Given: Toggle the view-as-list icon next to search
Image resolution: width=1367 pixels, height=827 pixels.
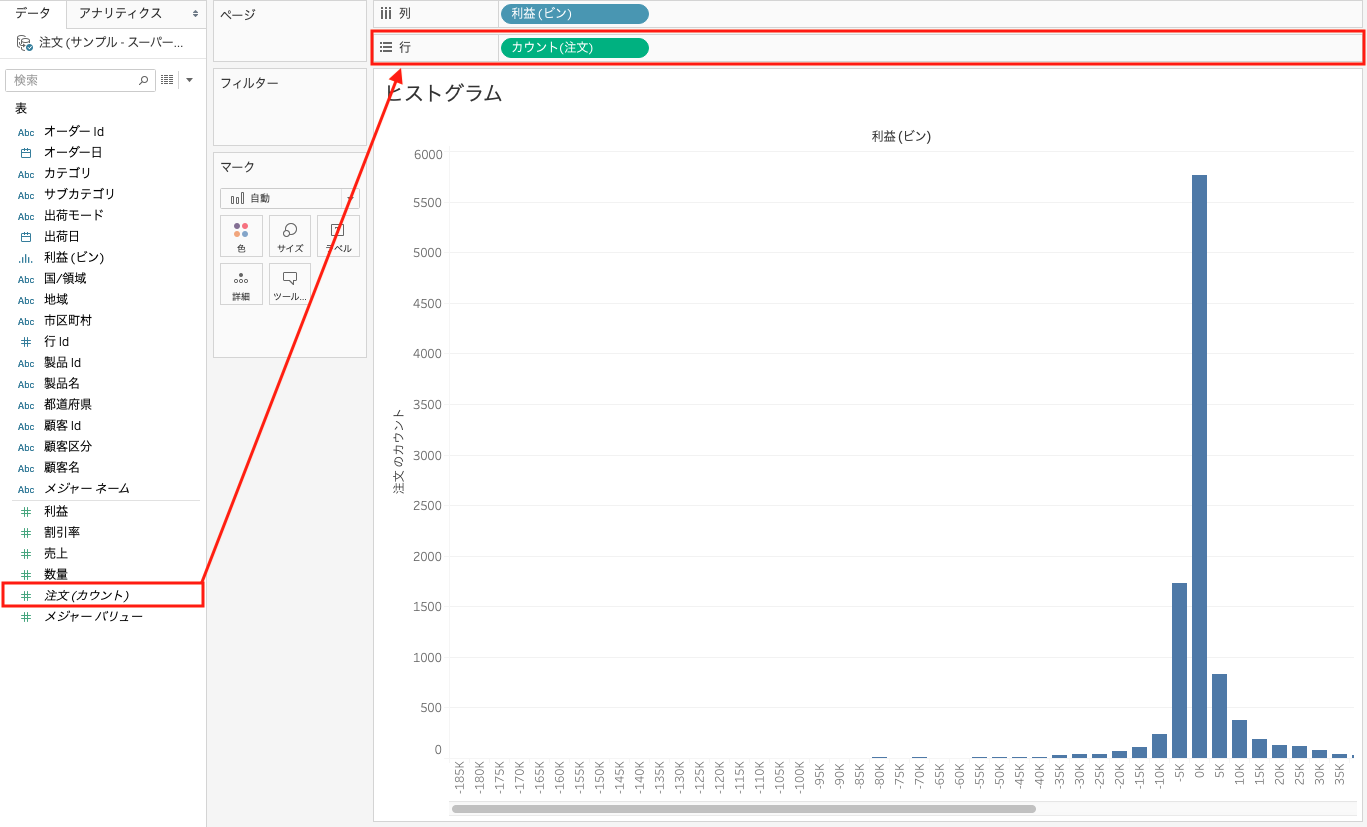Looking at the screenshot, I should click(x=167, y=80).
